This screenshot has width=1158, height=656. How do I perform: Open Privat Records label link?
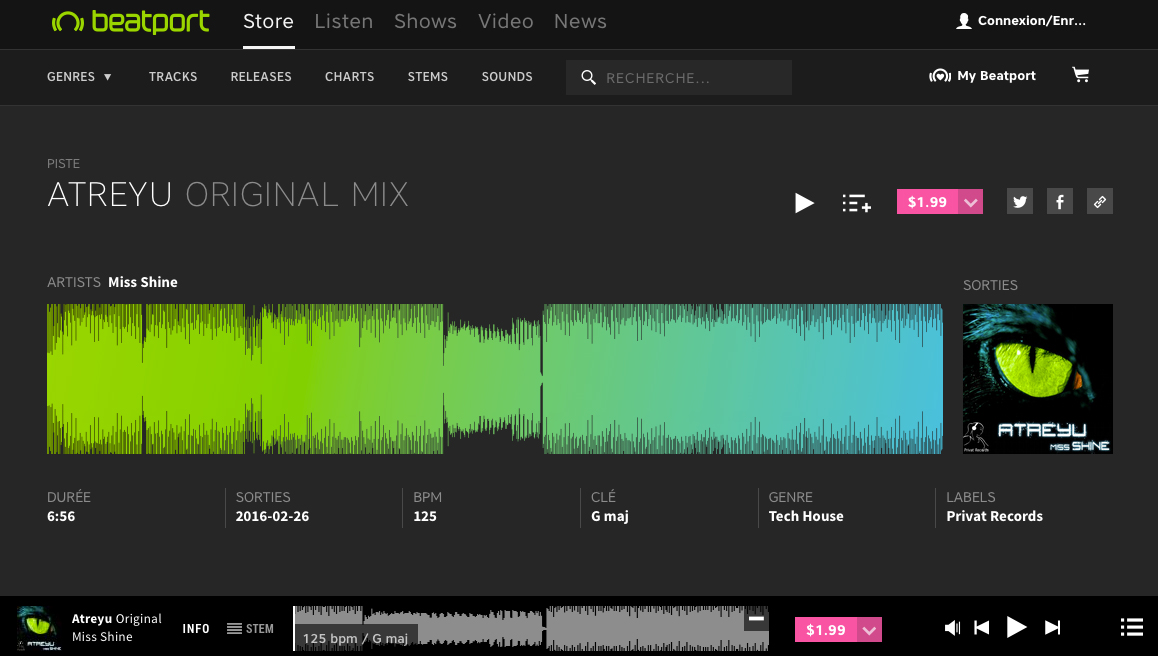click(994, 516)
